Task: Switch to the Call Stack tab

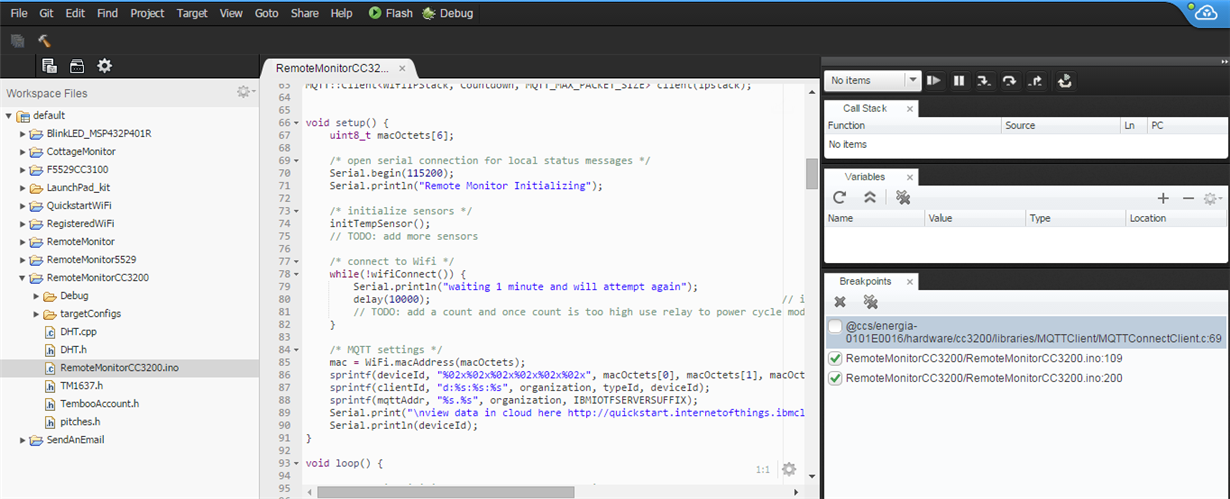Action: click(x=864, y=108)
